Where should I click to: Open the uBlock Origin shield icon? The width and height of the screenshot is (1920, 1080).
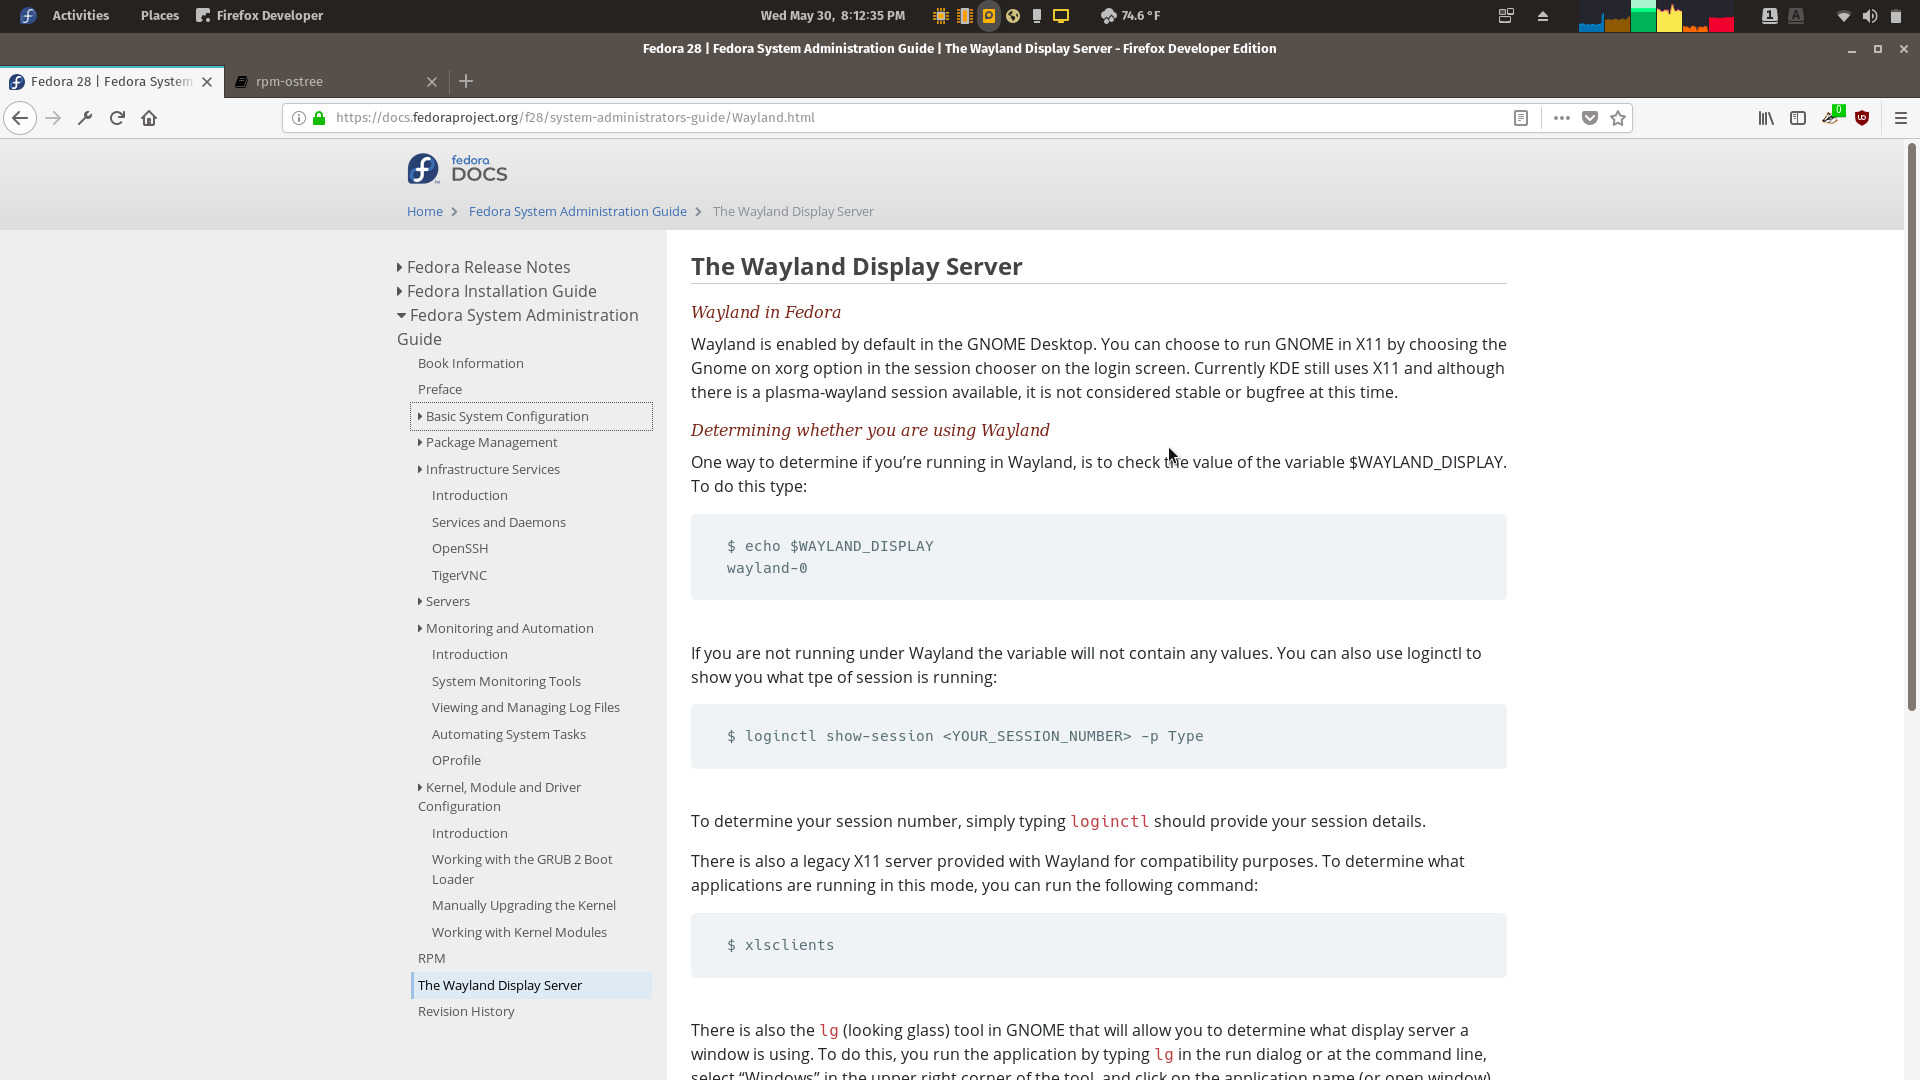pyautogui.click(x=1862, y=118)
